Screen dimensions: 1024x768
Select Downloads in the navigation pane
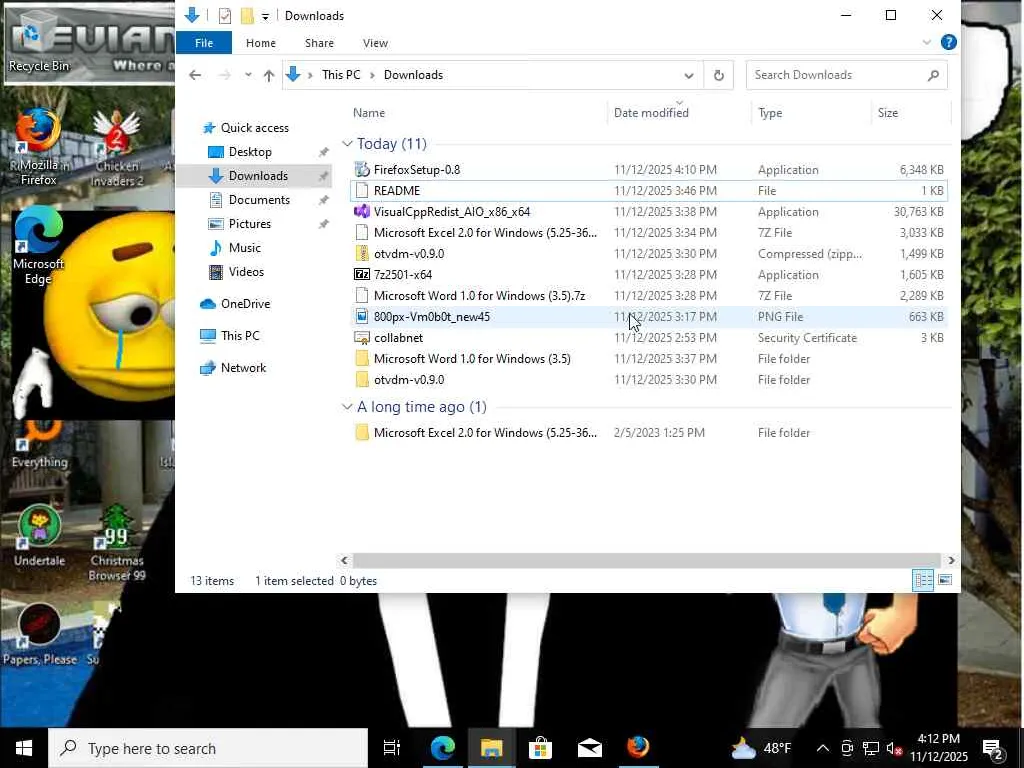(255, 176)
